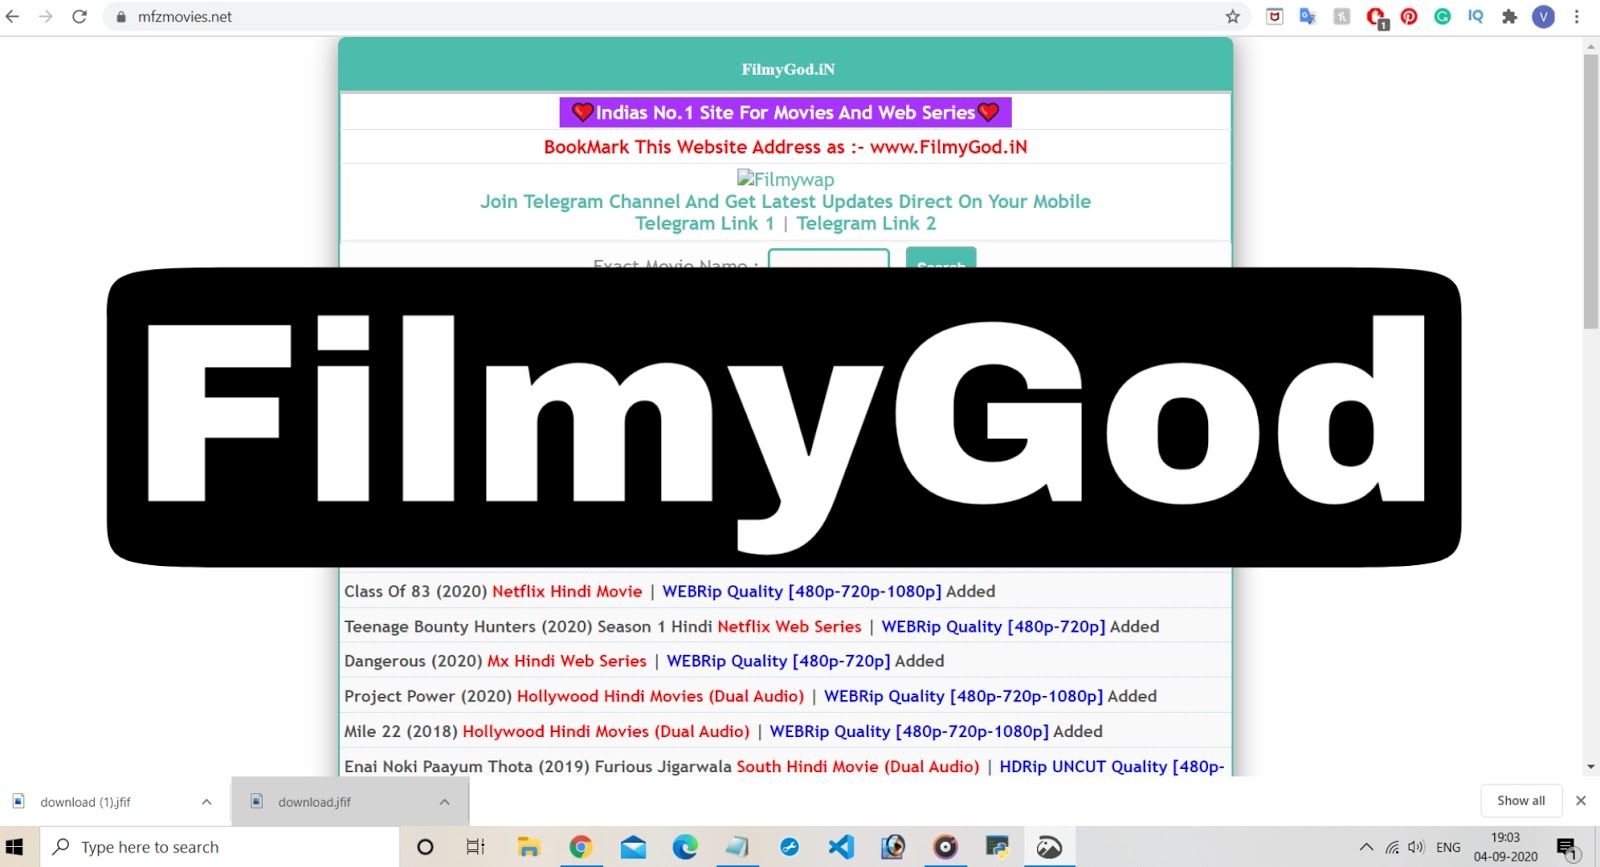Reload the mfzmovies.net page

[x=80, y=17]
